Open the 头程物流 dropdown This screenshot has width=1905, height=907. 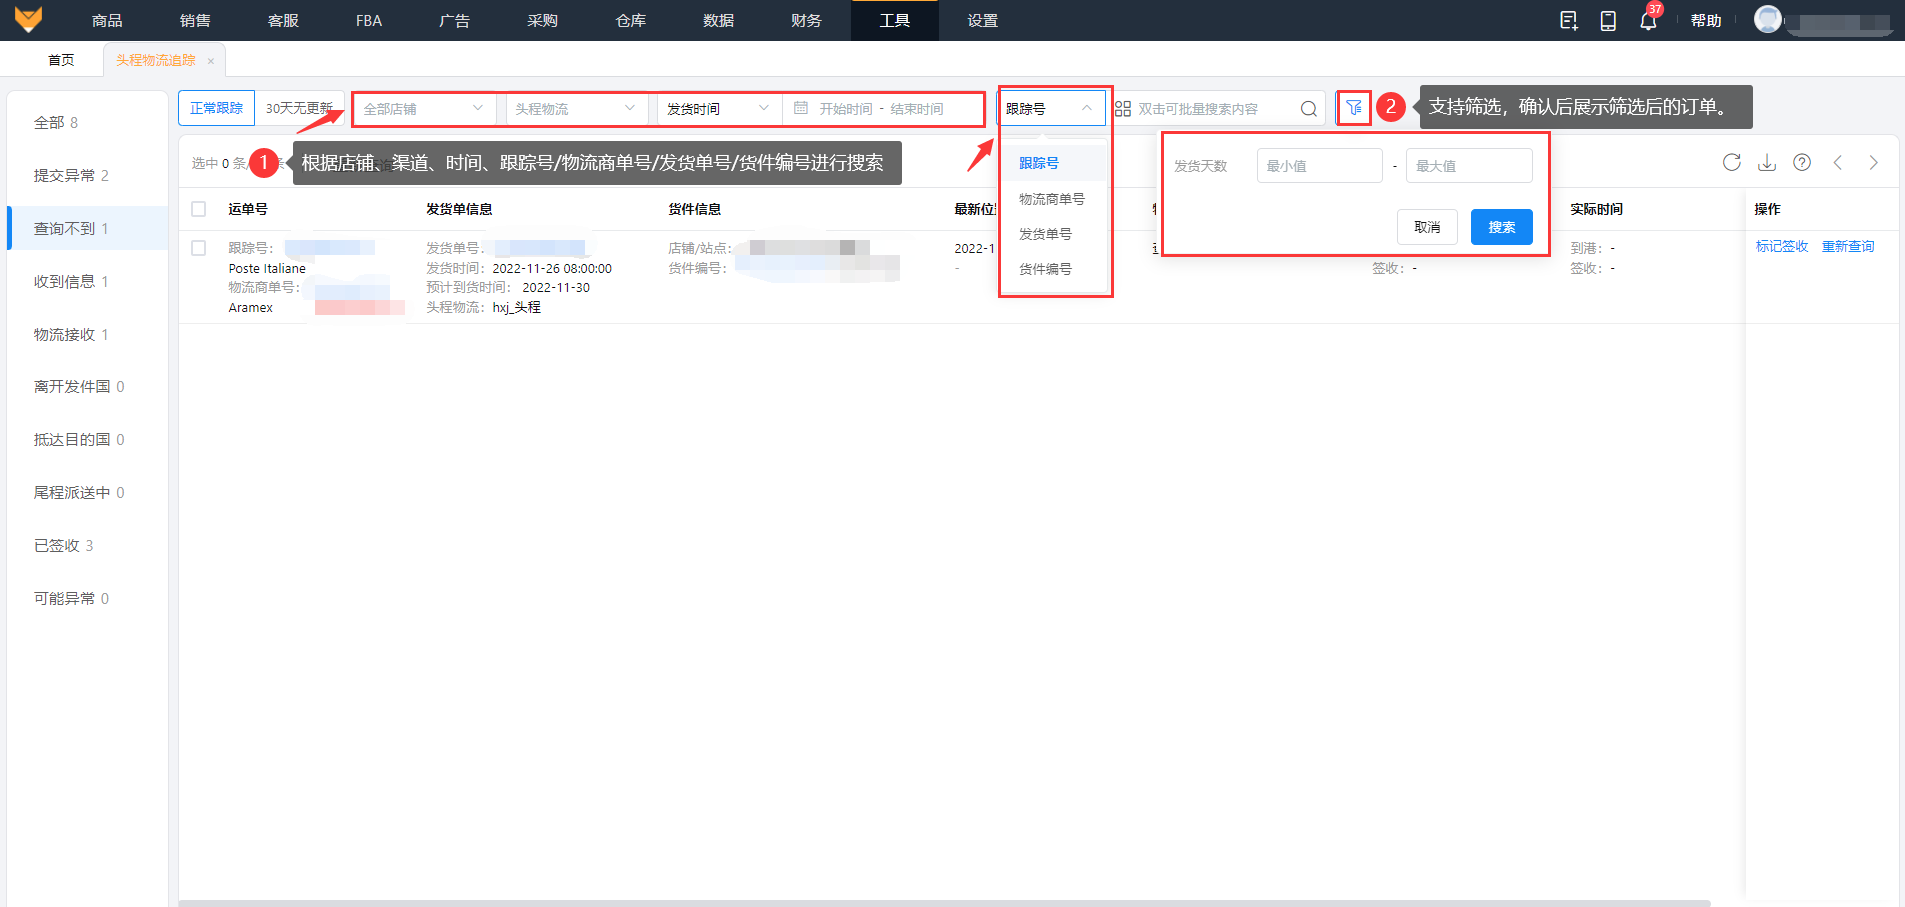tap(575, 108)
